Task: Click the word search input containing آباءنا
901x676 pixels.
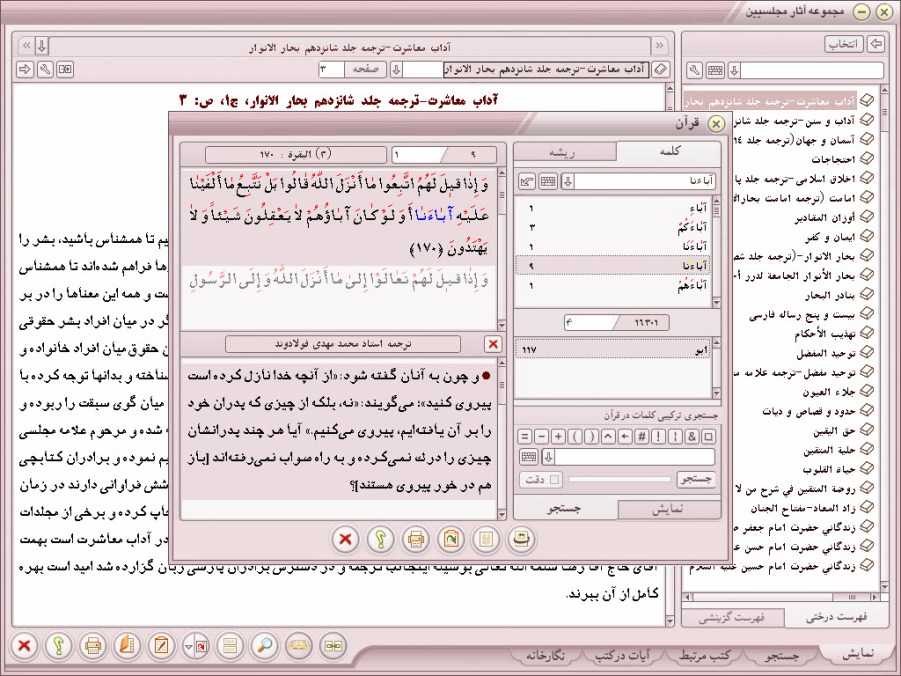Action: point(645,182)
